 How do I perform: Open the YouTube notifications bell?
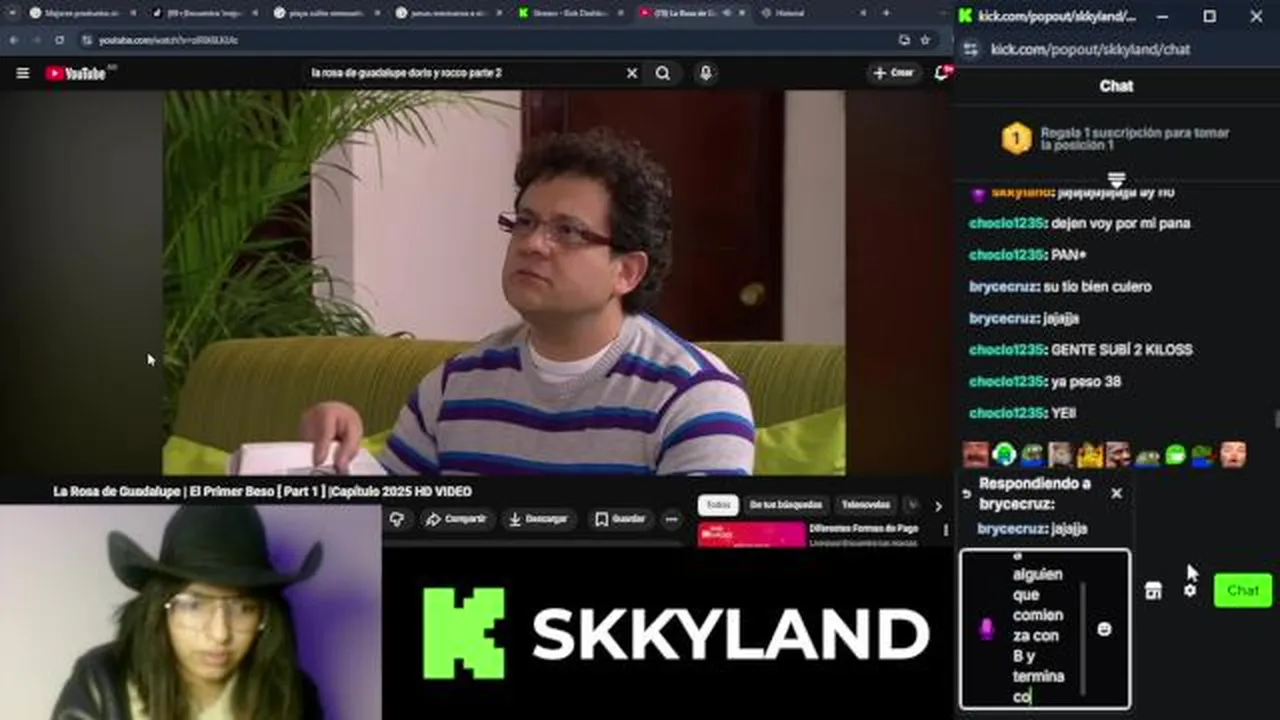point(942,73)
